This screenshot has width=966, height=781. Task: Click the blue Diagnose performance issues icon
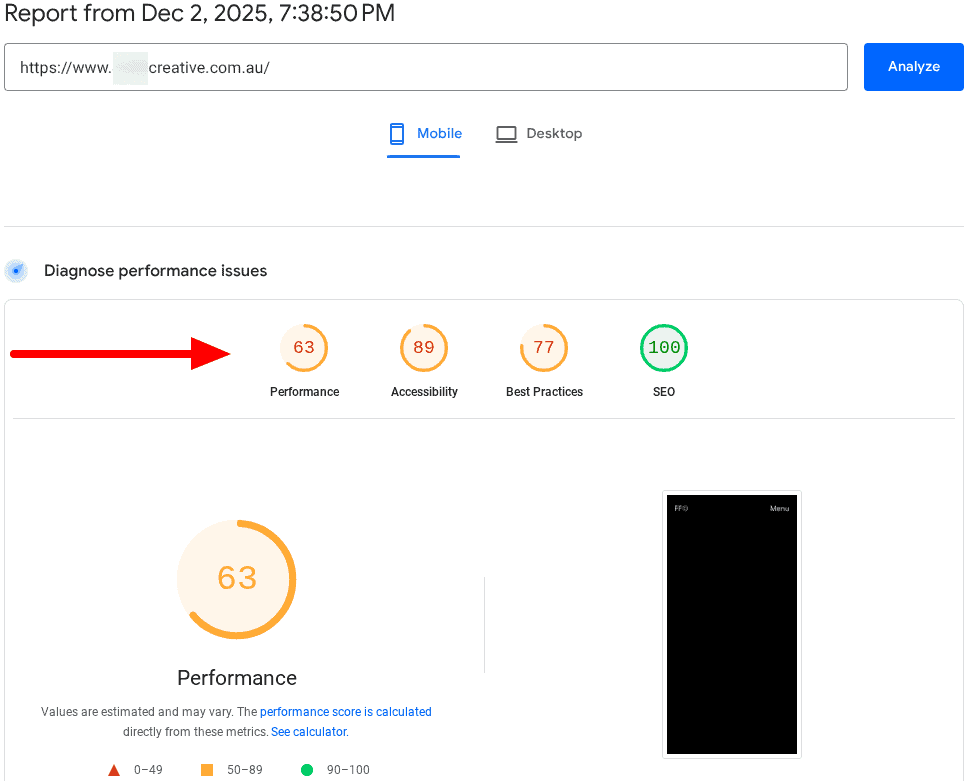(x=16, y=271)
